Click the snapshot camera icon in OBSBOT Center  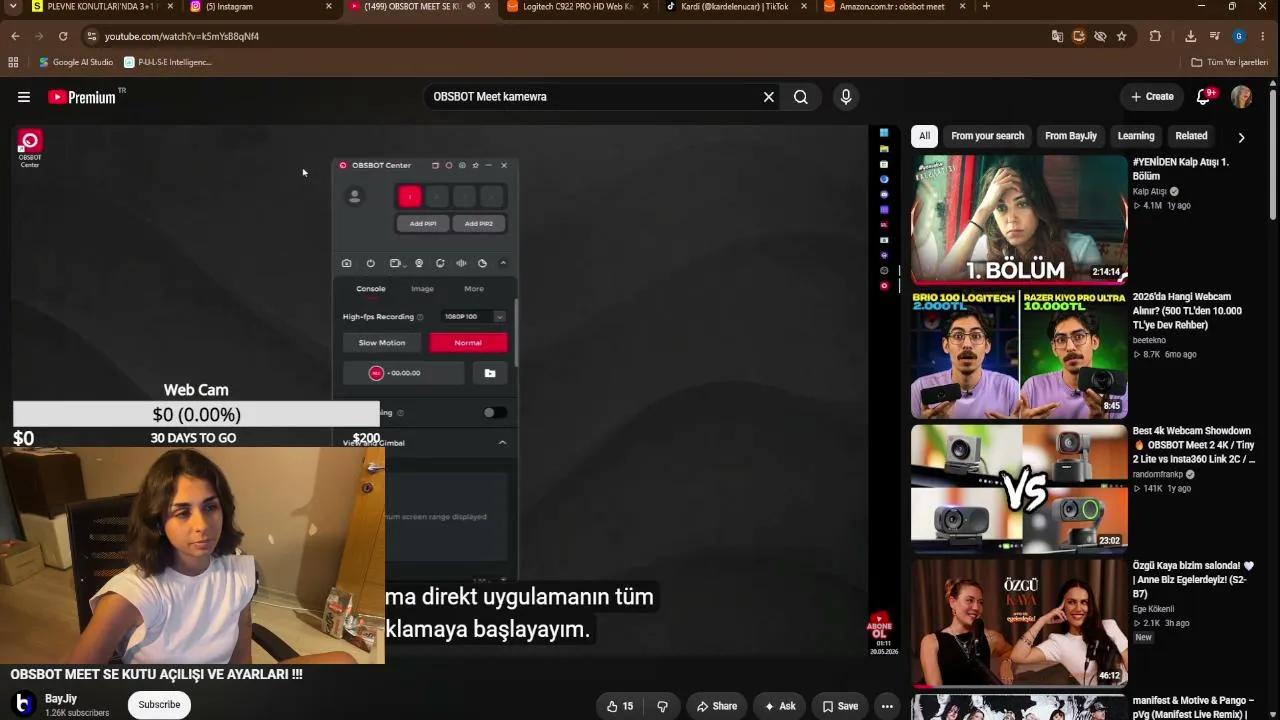[x=347, y=263]
